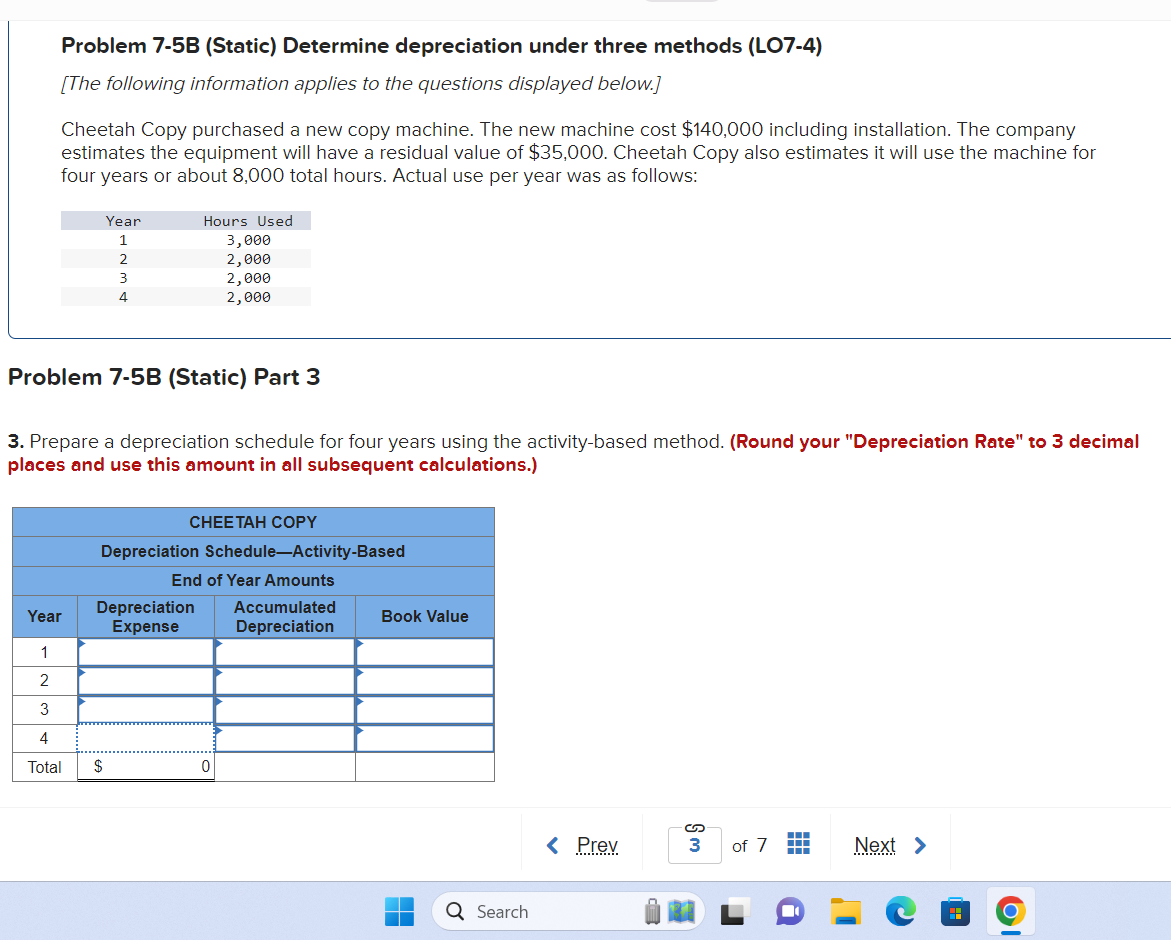Click the right chevron beside Next
The width and height of the screenshot is (1171, 940).
click(920, 845)
